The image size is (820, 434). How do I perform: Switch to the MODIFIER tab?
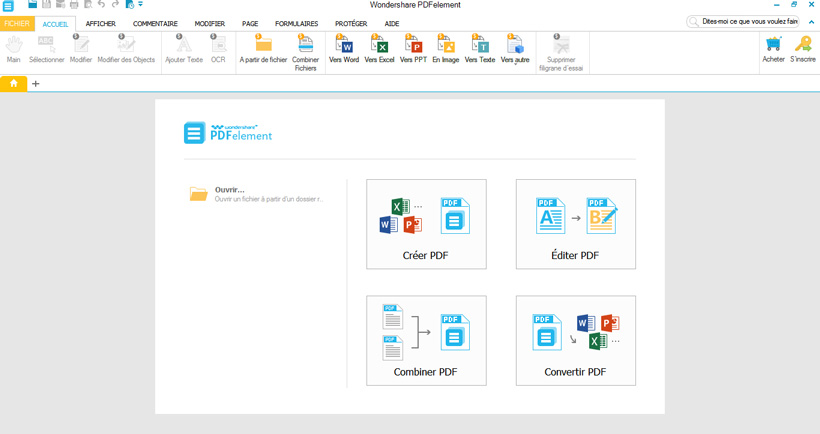pos(210,24)
